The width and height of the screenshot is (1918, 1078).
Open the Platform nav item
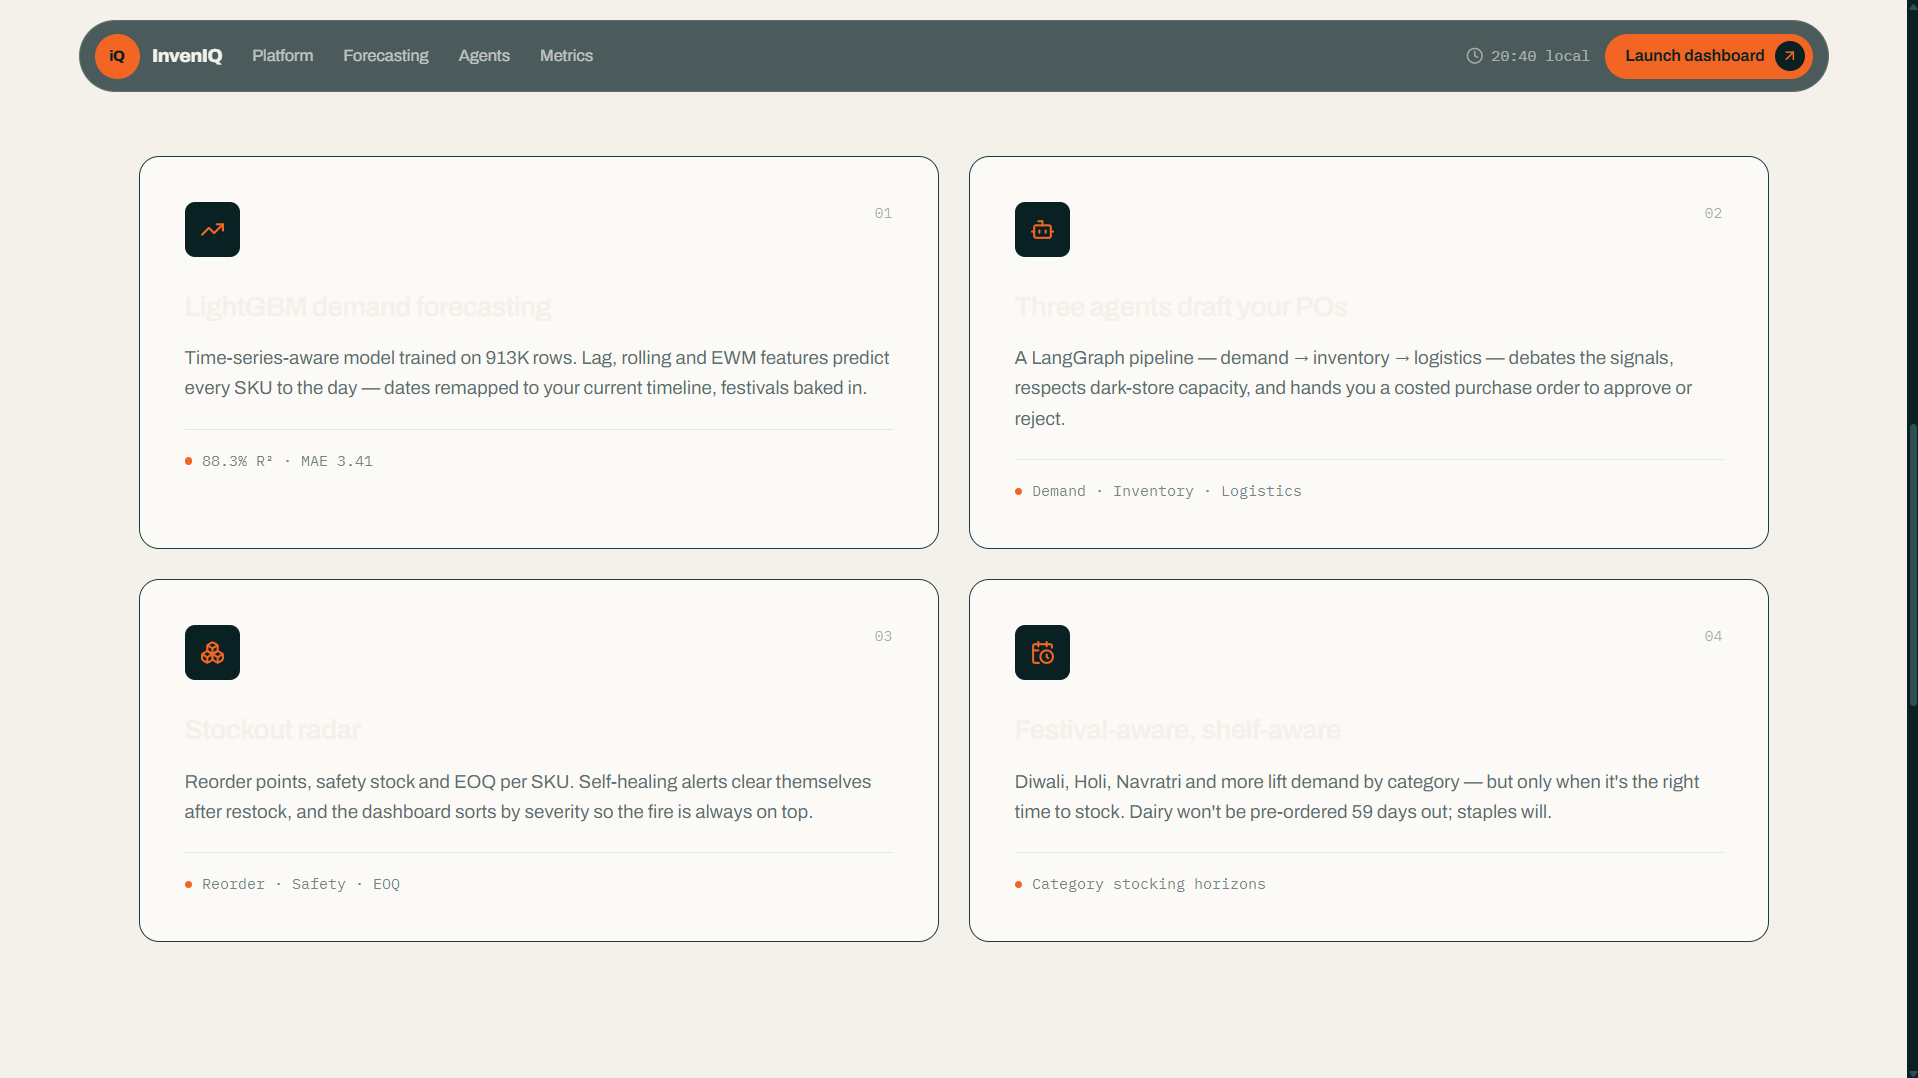(x=282, y=56)
